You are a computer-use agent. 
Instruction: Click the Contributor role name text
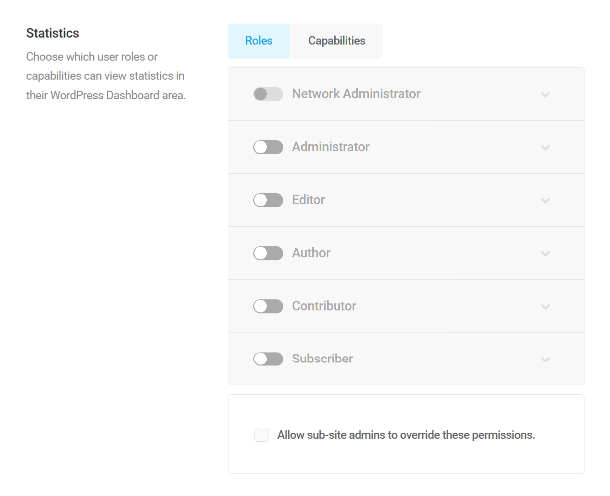coord(324,306)
